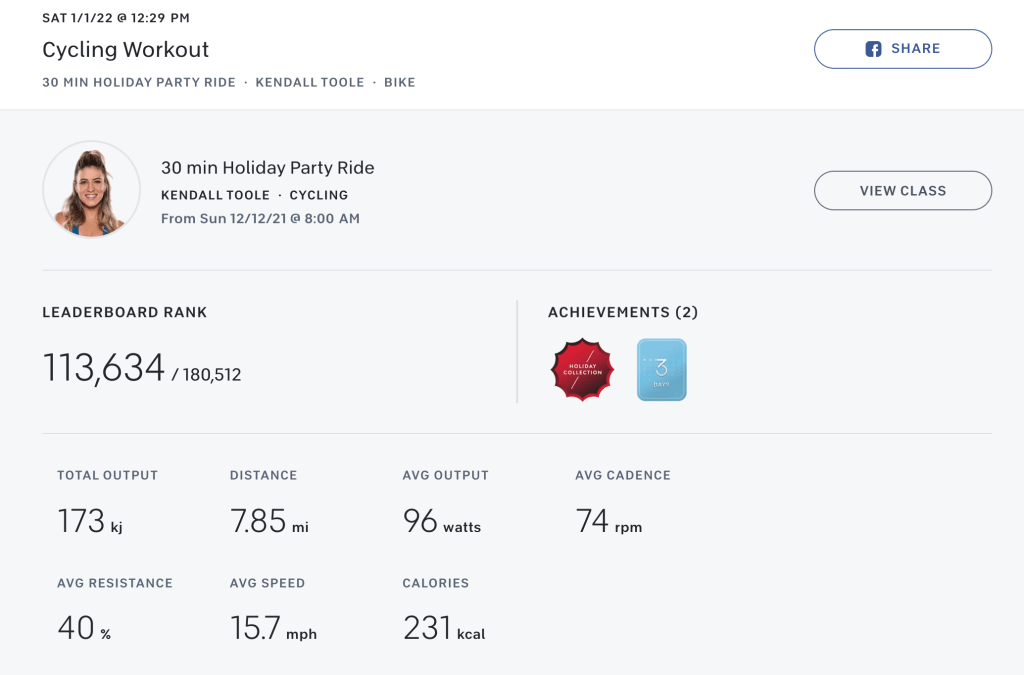Click the Avg Speed 15.7 mph value
The image size is (1024, 675).
[x=273, y=628]
